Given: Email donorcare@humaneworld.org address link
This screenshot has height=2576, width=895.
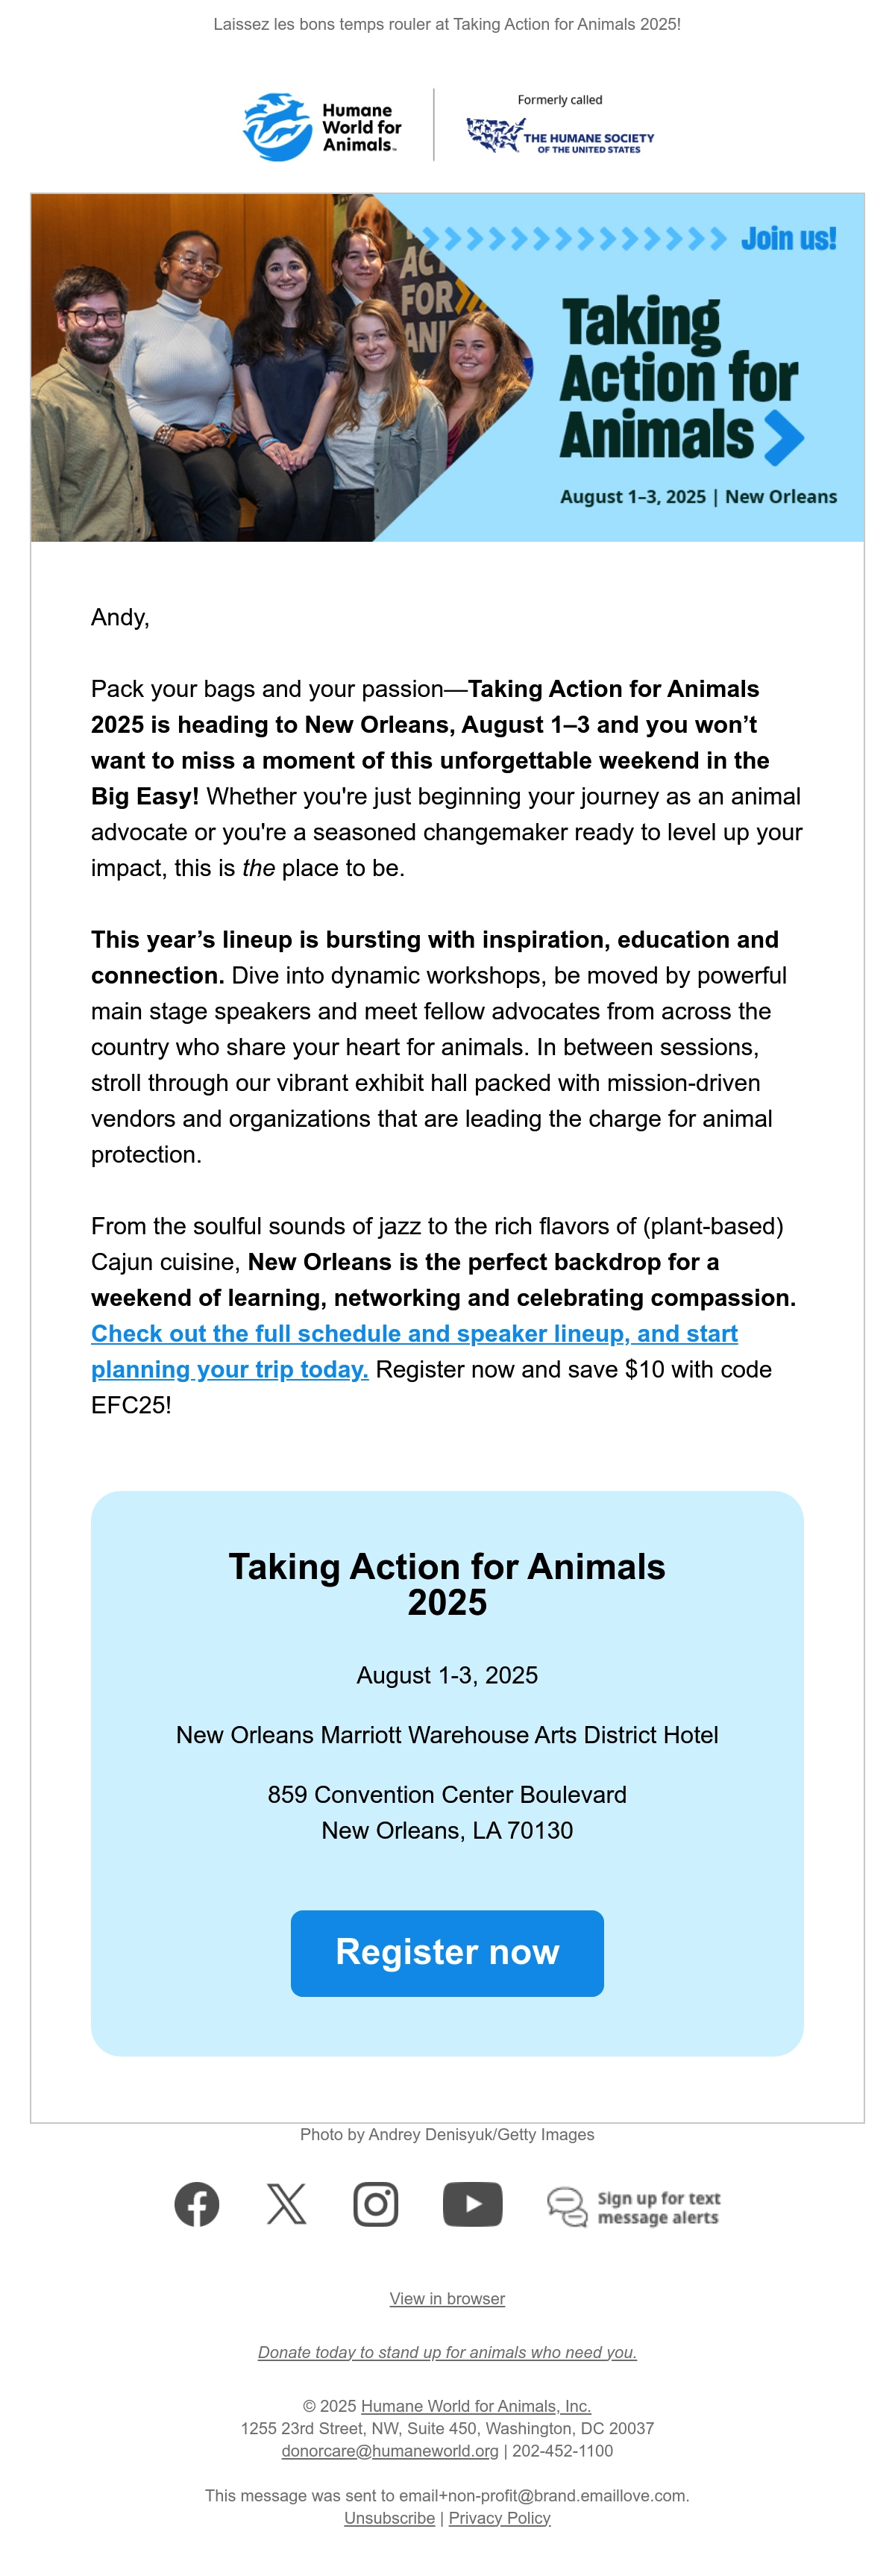Looking at the screenshot, I should (x=390, y=2451).
